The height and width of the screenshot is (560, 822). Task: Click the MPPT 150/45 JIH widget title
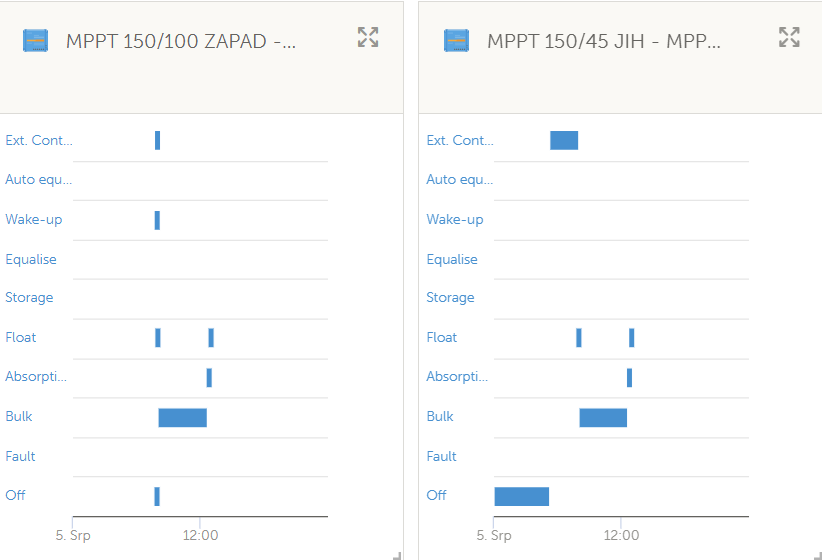click(604, 41)
